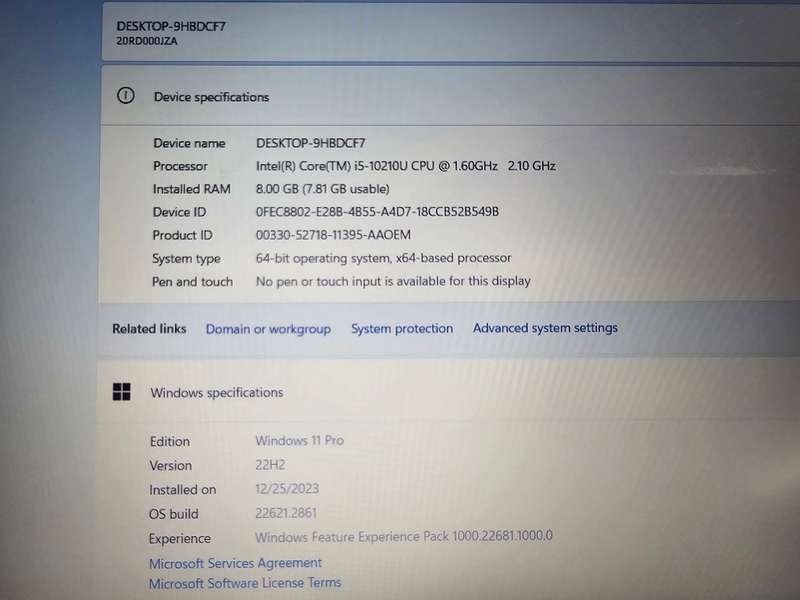Click the Device ID label
The width and height of the screenshot is (800, 600).
point(179,212)
